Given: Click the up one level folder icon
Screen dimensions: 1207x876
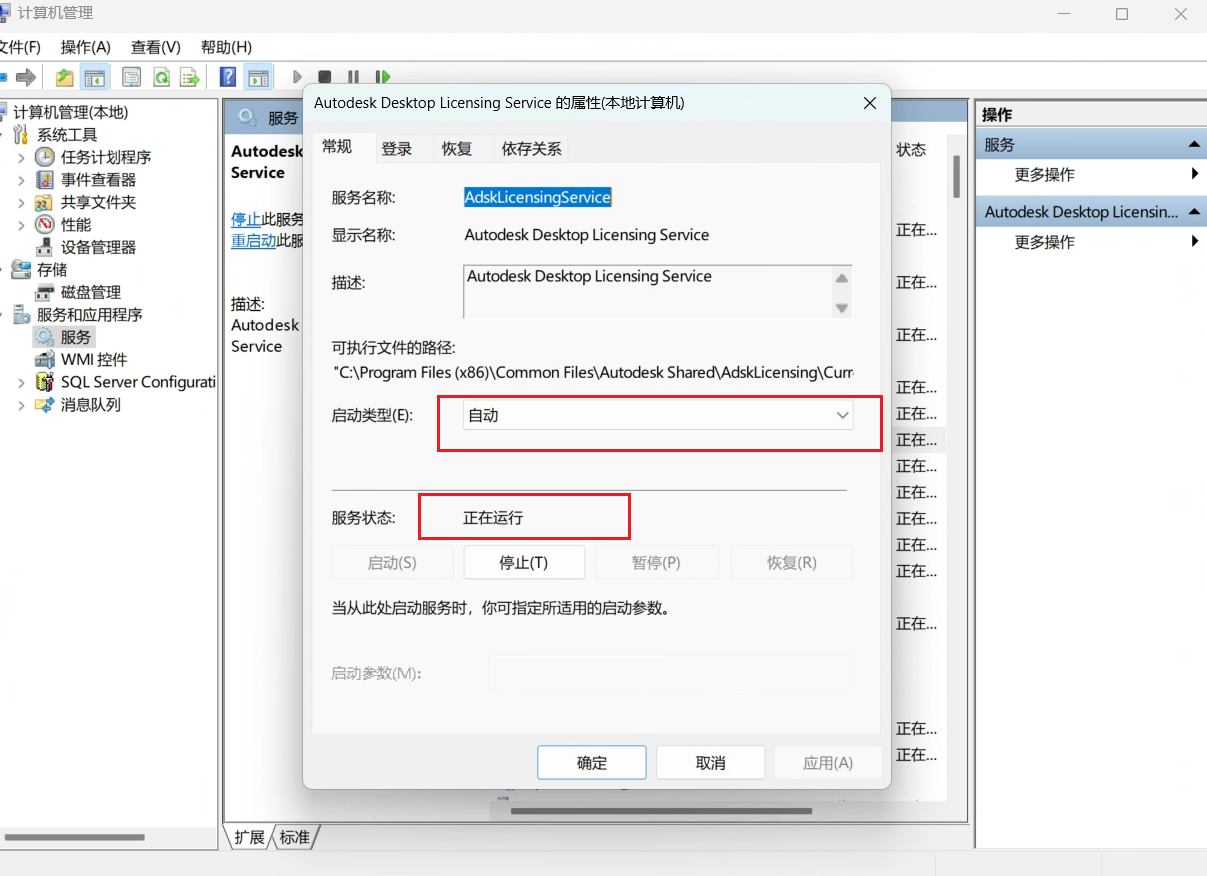Looking at the screenshot, I should [65, 77].
